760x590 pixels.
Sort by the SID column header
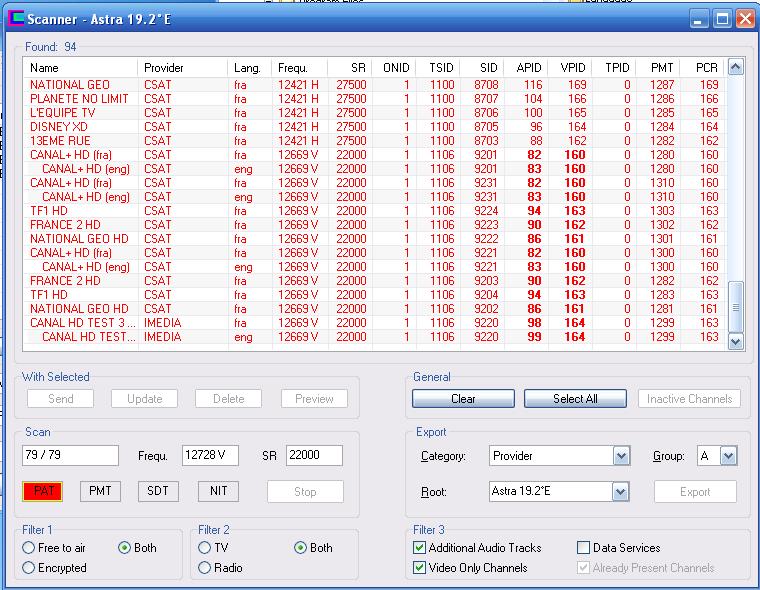point(482,68)
